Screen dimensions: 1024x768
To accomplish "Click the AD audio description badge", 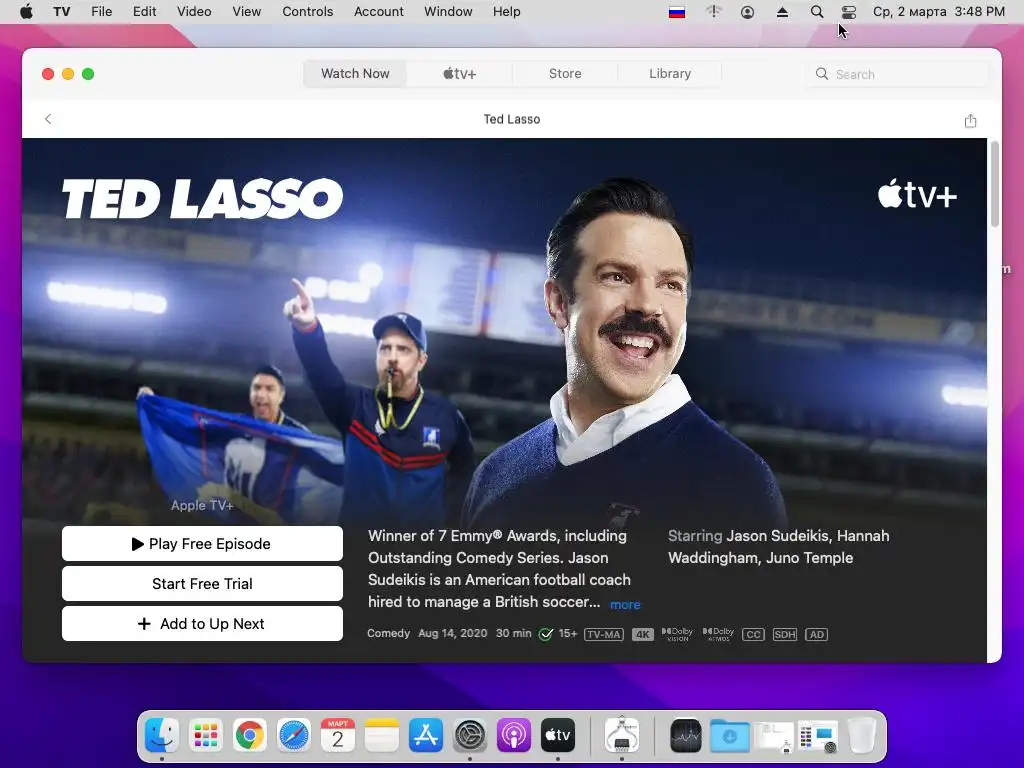I will [816, 635].
